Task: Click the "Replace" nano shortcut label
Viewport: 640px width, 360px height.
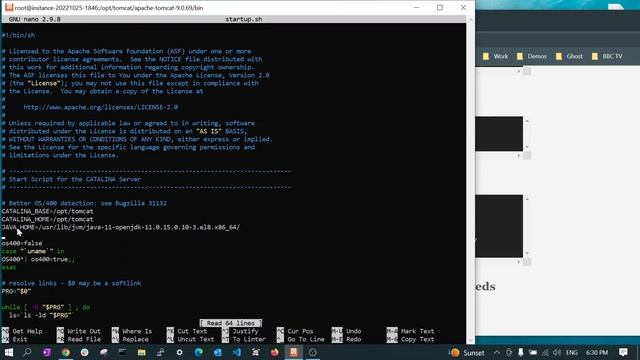Action: 136,339
